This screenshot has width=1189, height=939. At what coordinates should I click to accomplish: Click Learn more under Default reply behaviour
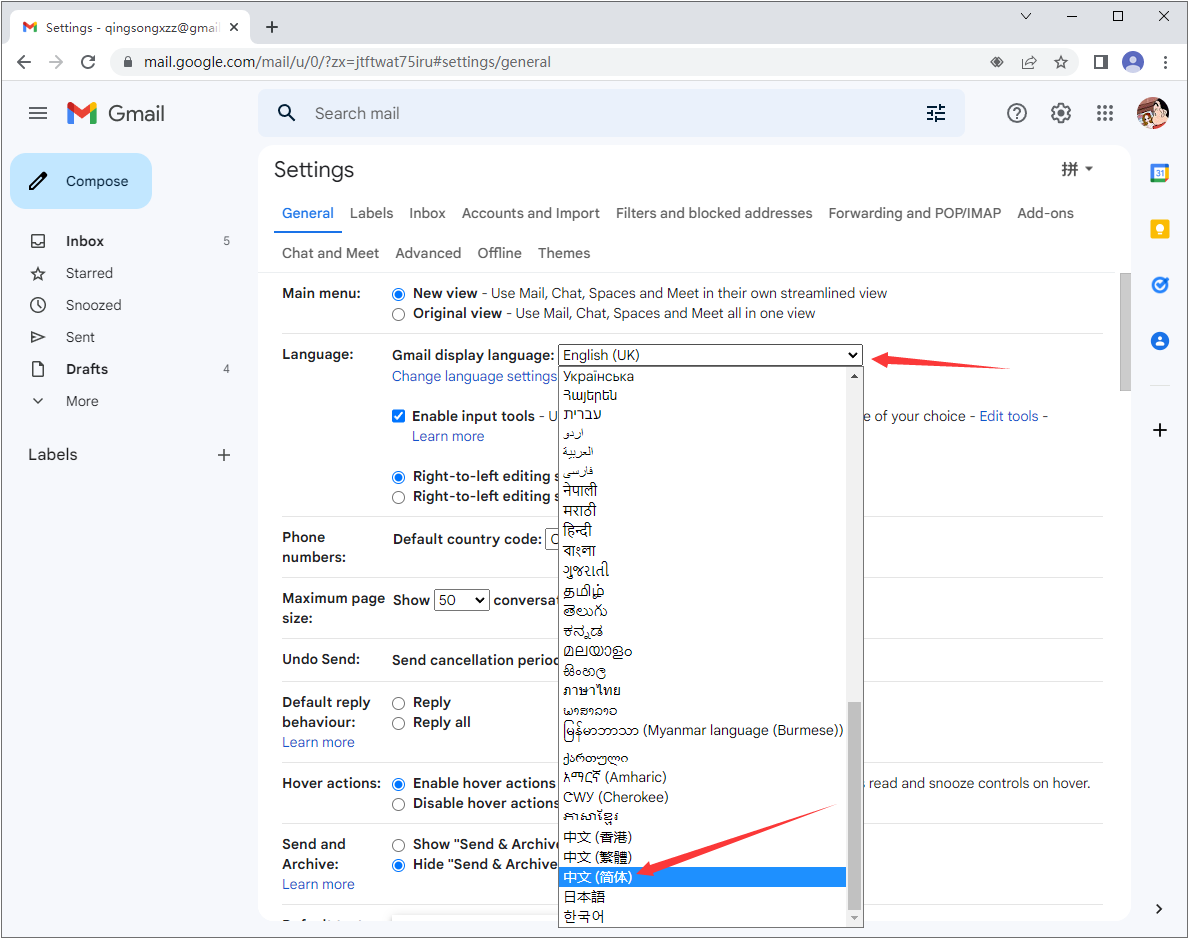pyautogui.click(x=318, y=743)
